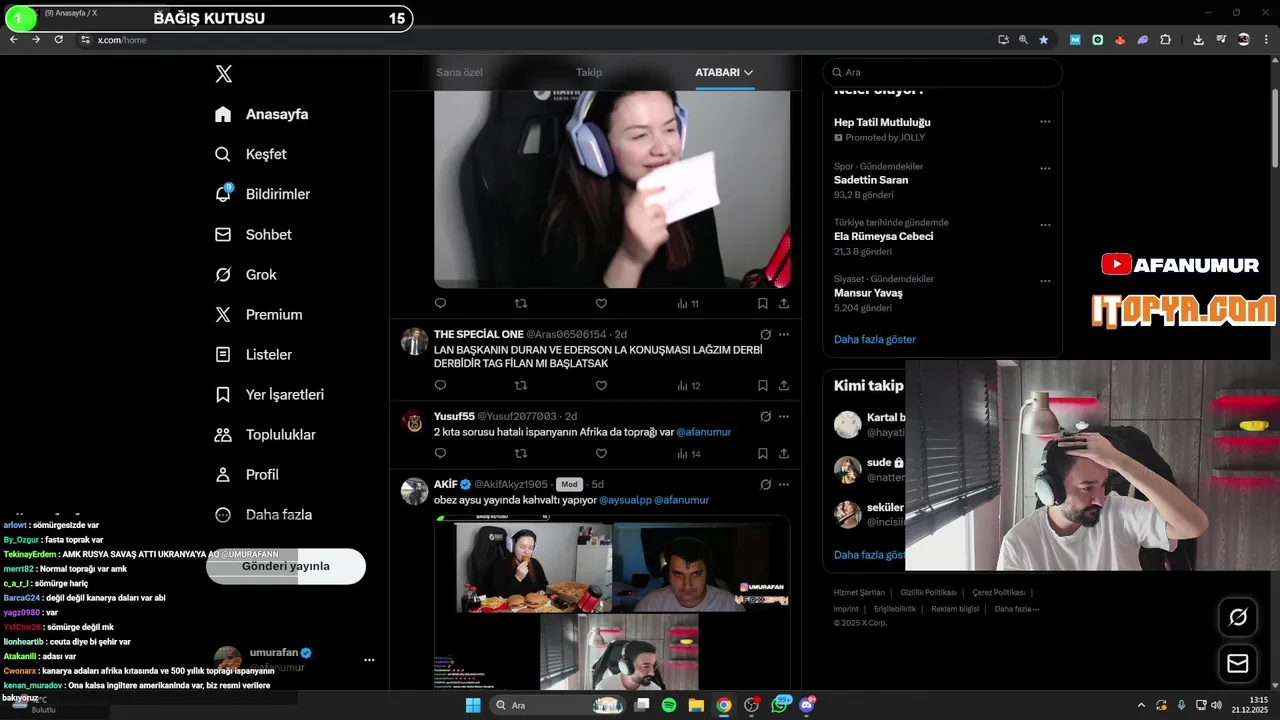
Task: Bookmark this page with the star
Action: pos(1043,39)
